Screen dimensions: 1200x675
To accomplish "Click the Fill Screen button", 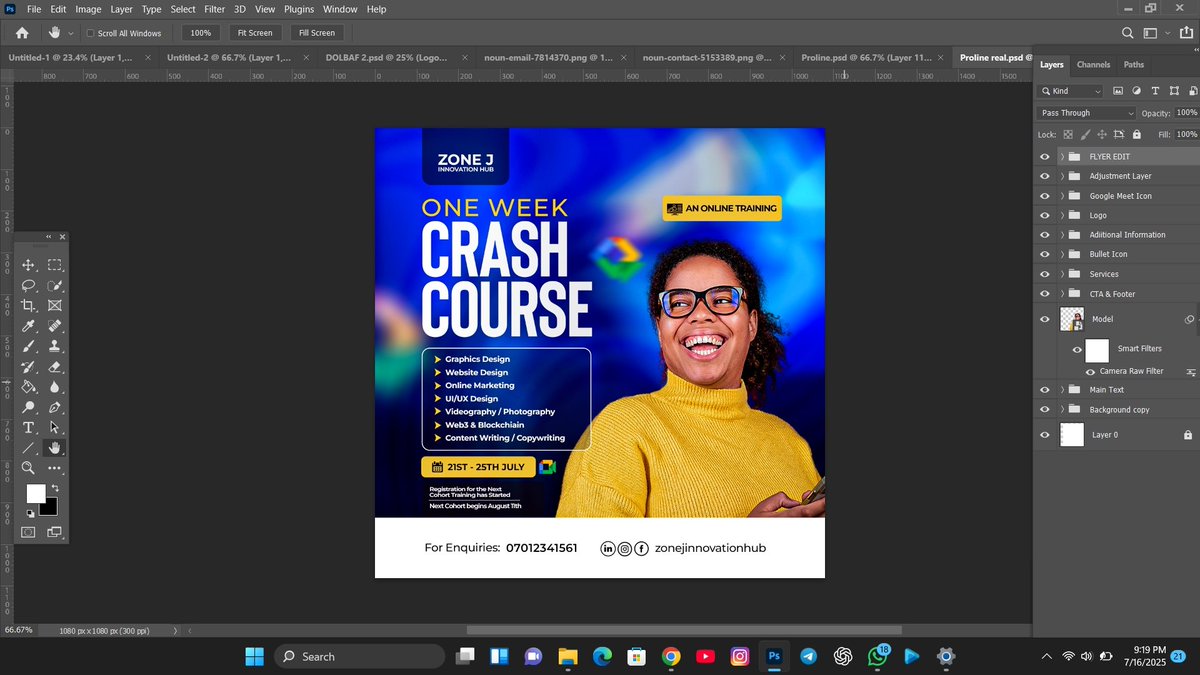I will coord(316,33).
